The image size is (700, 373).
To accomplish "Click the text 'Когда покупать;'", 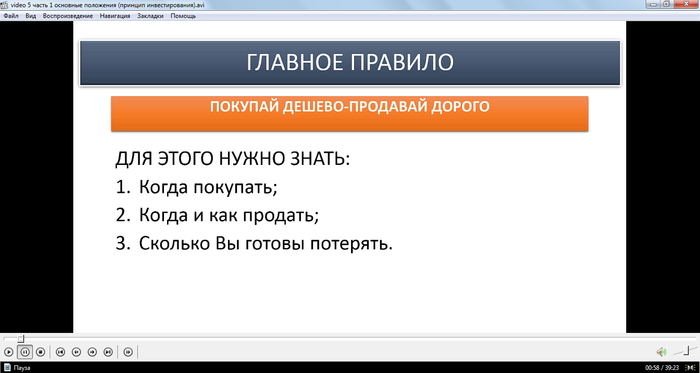I will click(x=208, y=187).
